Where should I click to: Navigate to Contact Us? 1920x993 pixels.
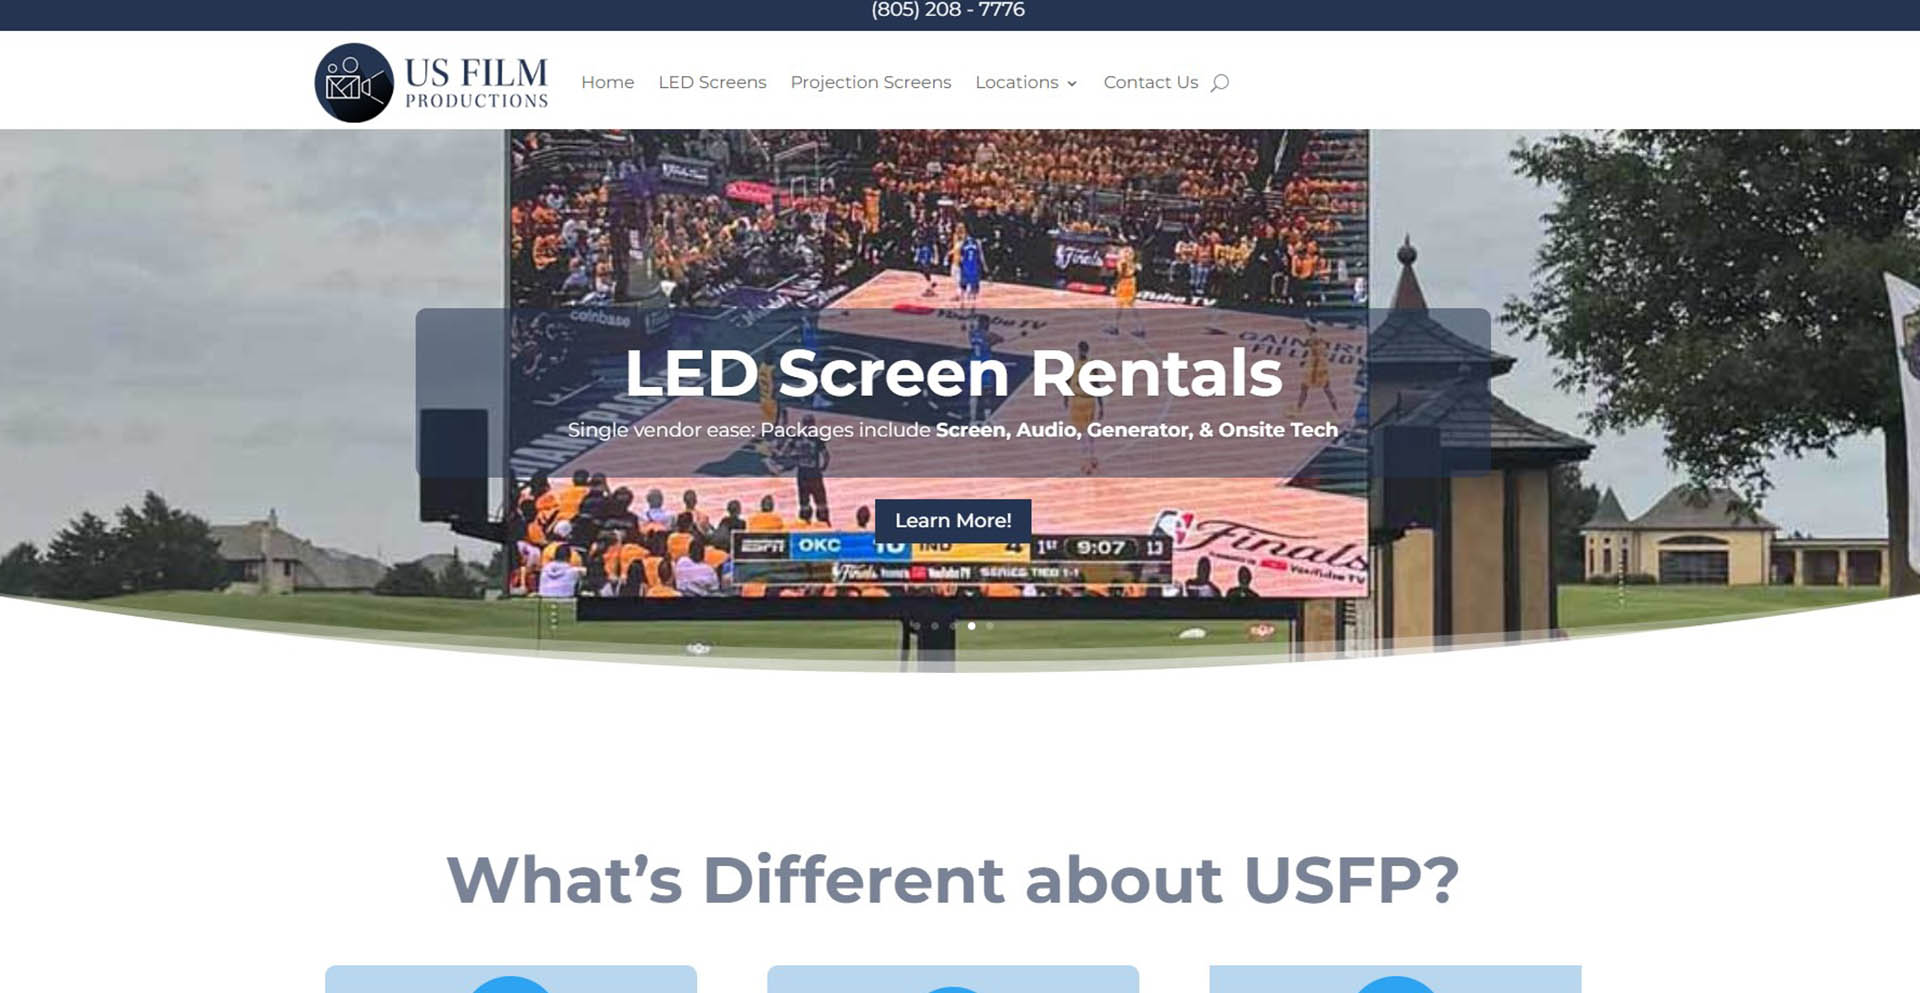pyautogui.click(x=1150, y=82)
